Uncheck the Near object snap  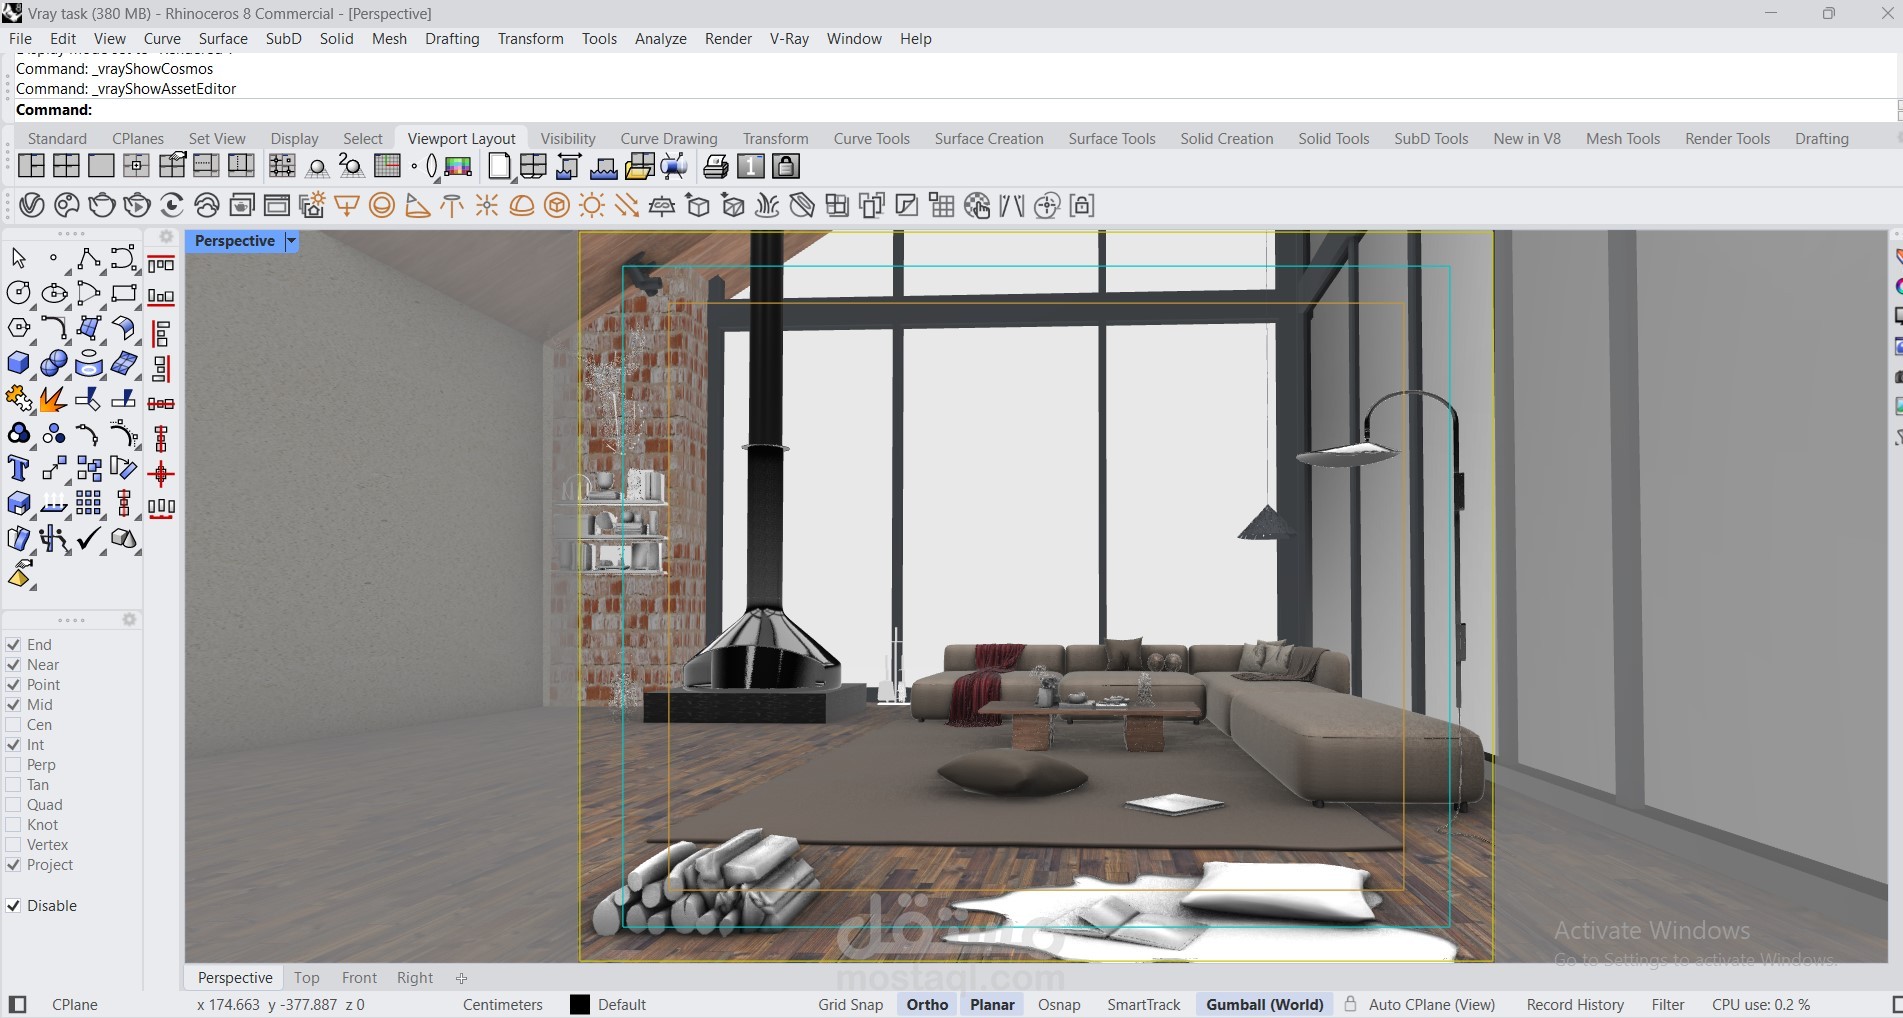coord(14,665)
